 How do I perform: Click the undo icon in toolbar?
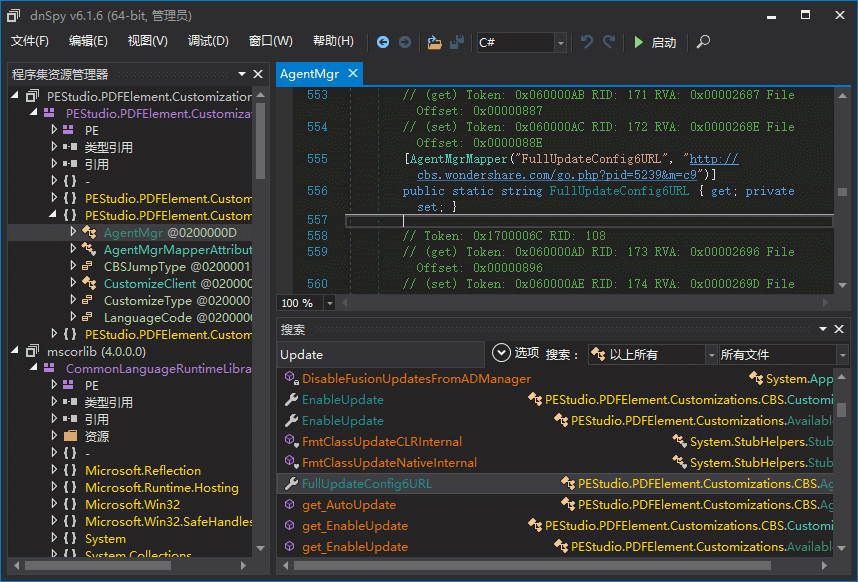pyautogui.click(x=587, y=42)
